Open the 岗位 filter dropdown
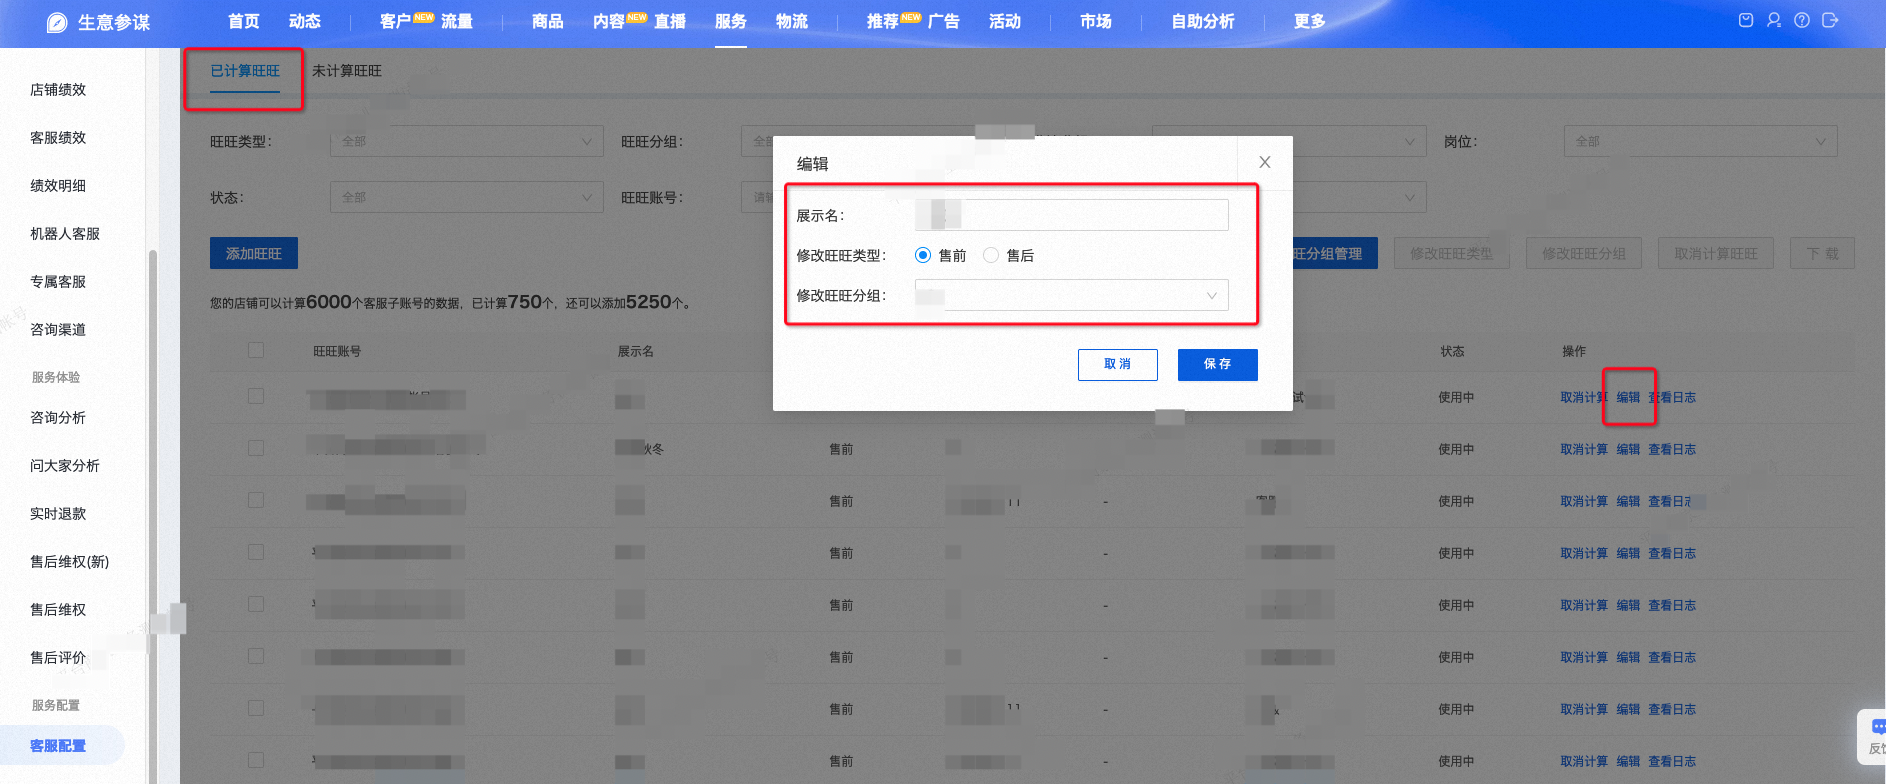The height and width of the screenshot is (784, 1886). point(1701,141)
